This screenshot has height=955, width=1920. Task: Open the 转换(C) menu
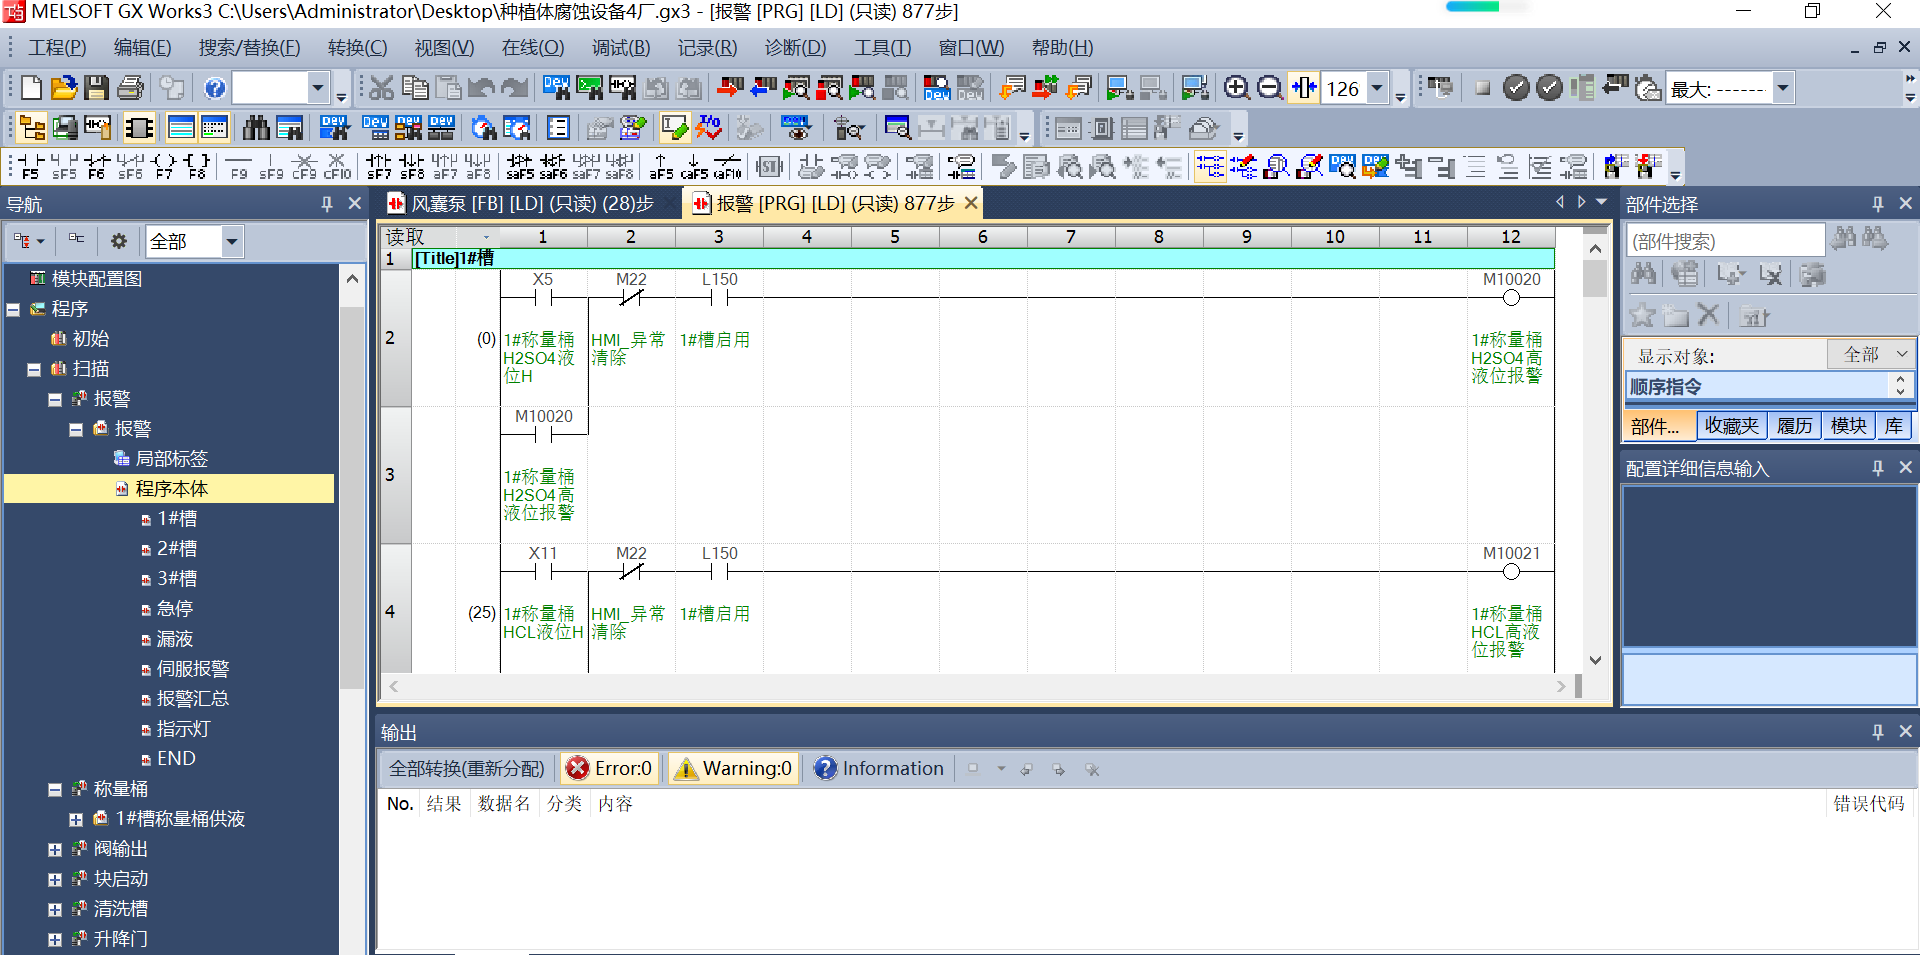click(x=357, y=48)
